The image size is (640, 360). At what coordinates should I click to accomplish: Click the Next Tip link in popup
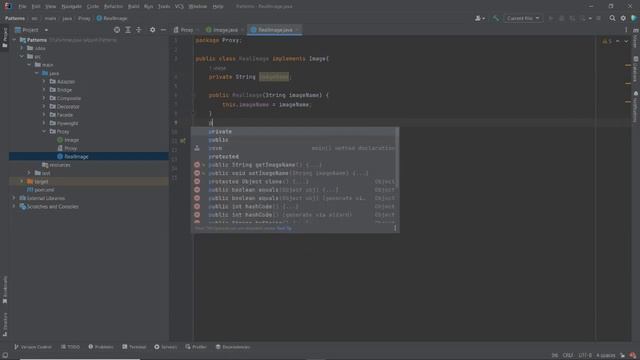click(x=284, y=228)
